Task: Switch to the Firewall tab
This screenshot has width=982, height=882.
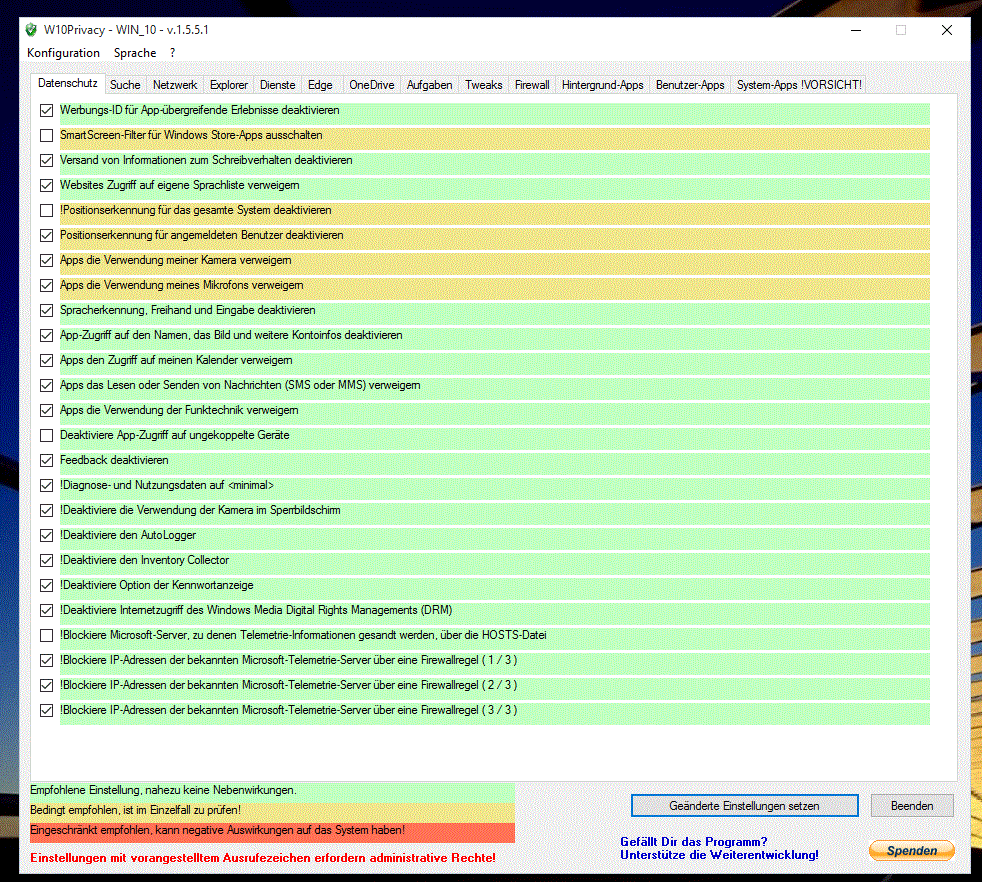Action: pos(532,85)
